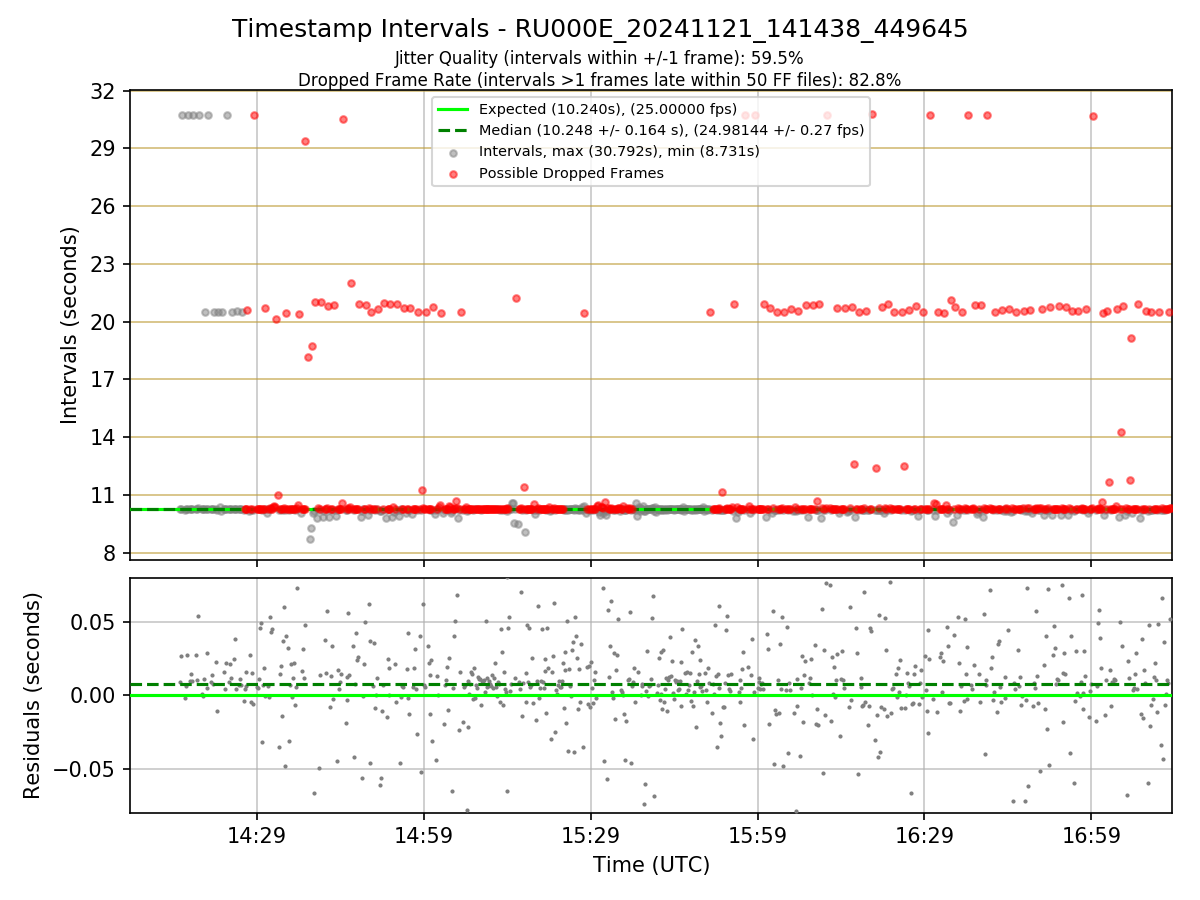Click the legend entry "Intervals, max (30.792s), min (8.731s)"
This screenshot has height=900, width=1200.
619,152
